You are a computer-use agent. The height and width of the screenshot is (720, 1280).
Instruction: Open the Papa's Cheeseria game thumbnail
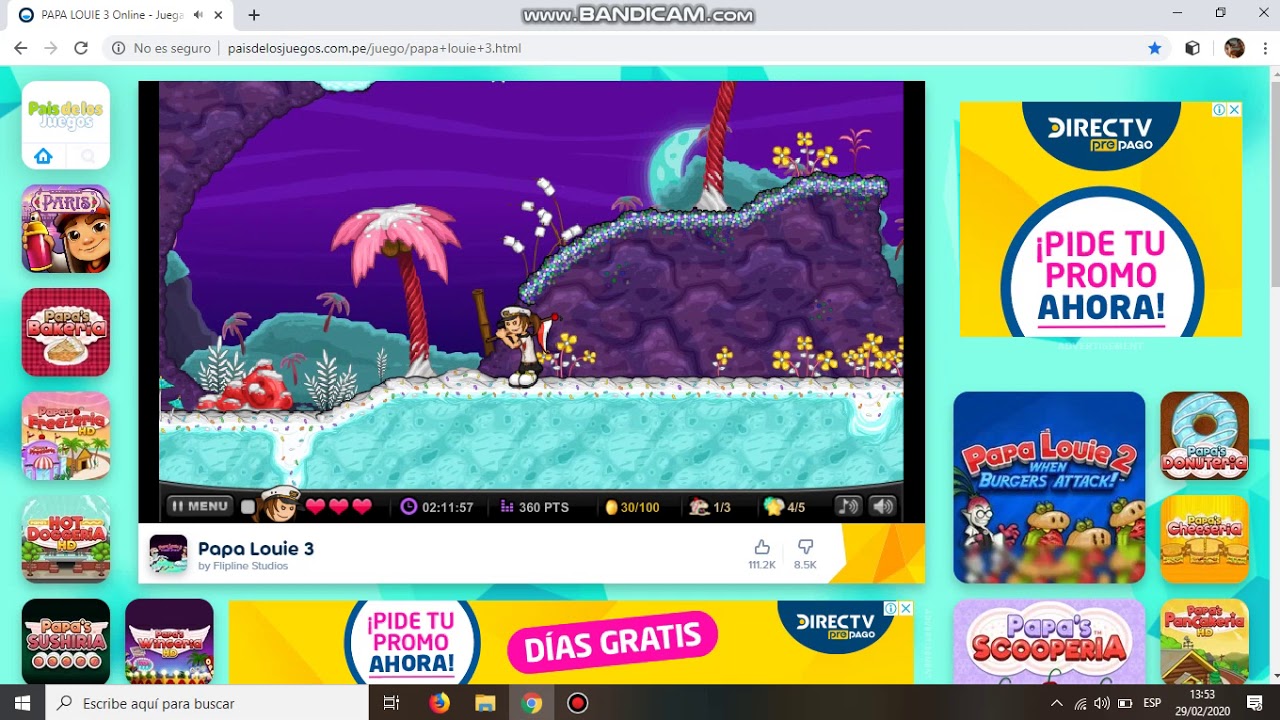[x=1205, y=539]
